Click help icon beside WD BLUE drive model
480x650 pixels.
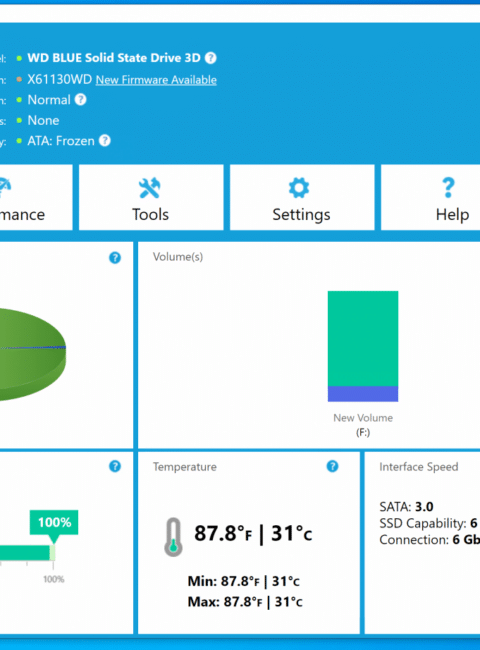pyautogui.click(x=211, y=58)
